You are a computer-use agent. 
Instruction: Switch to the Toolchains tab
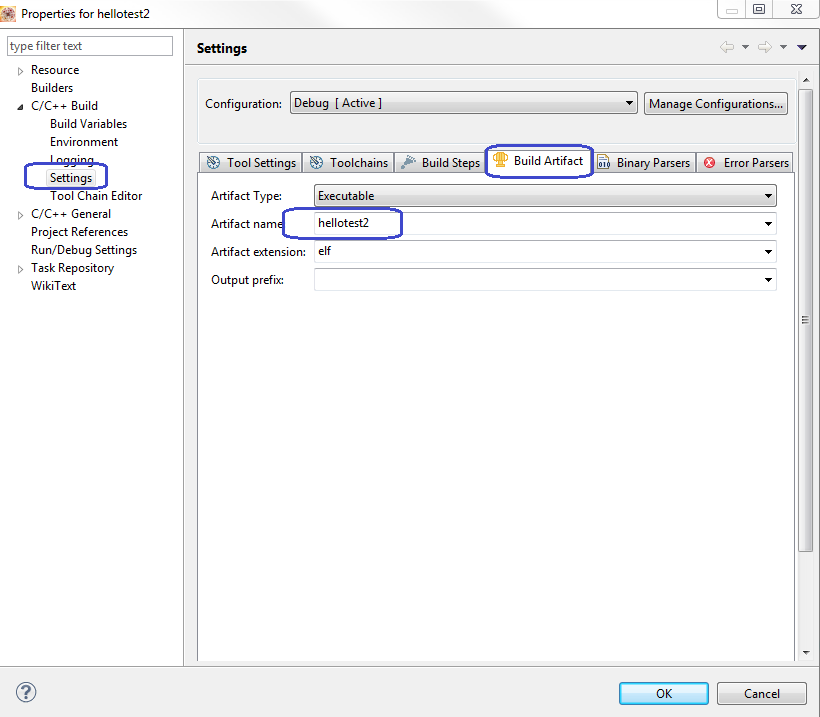pyautogui.click(x=348, y=163)
